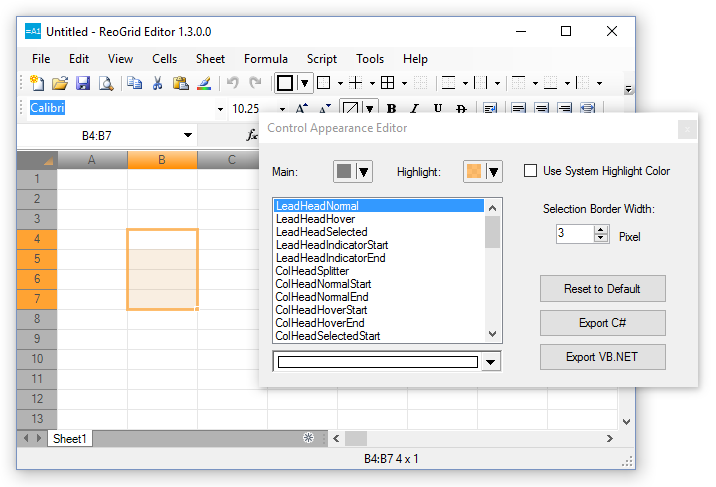
Task: Click the Paste clipboard icon
Action: click(x=180, y=83)
